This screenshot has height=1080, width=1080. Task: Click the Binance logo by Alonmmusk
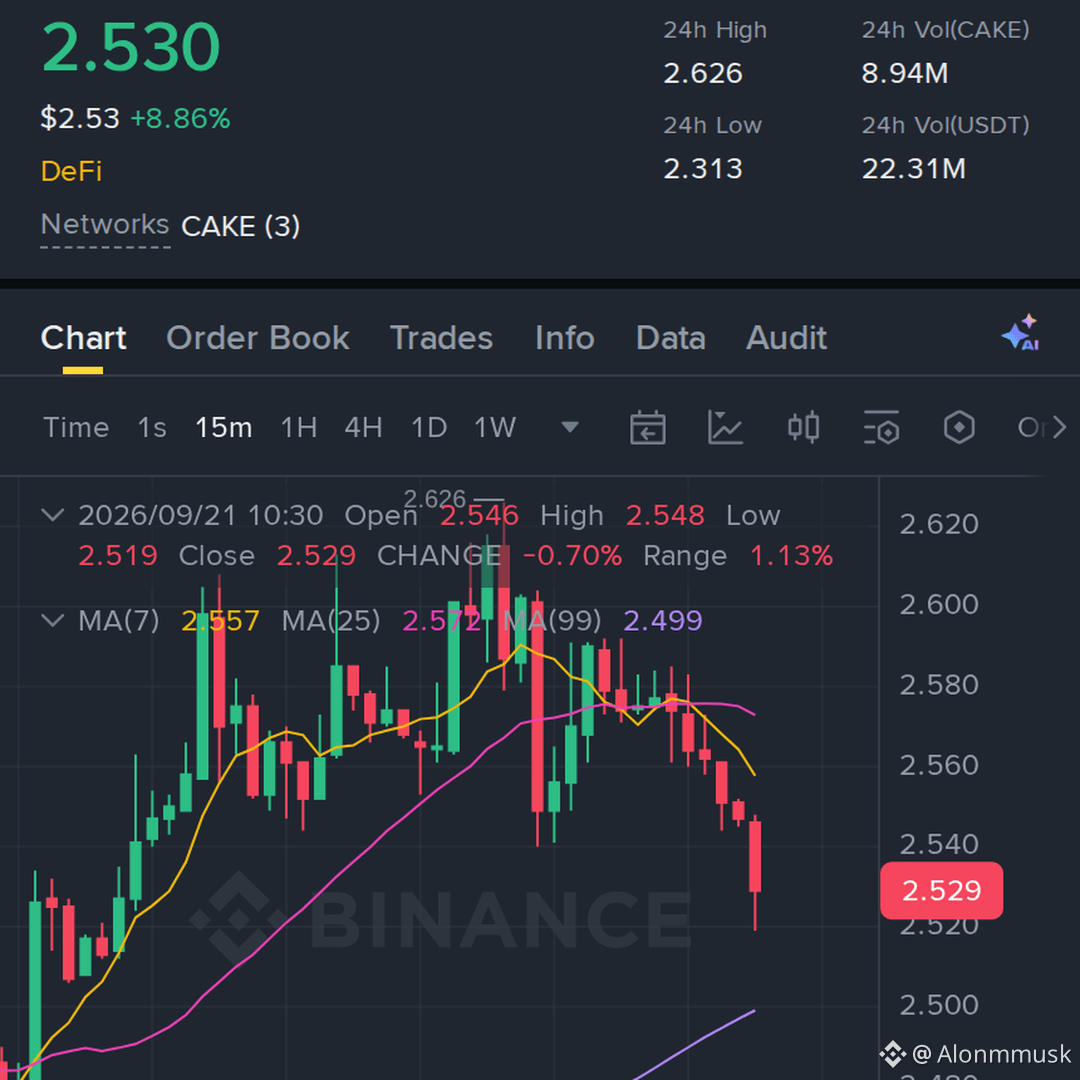pos(893,1054)
